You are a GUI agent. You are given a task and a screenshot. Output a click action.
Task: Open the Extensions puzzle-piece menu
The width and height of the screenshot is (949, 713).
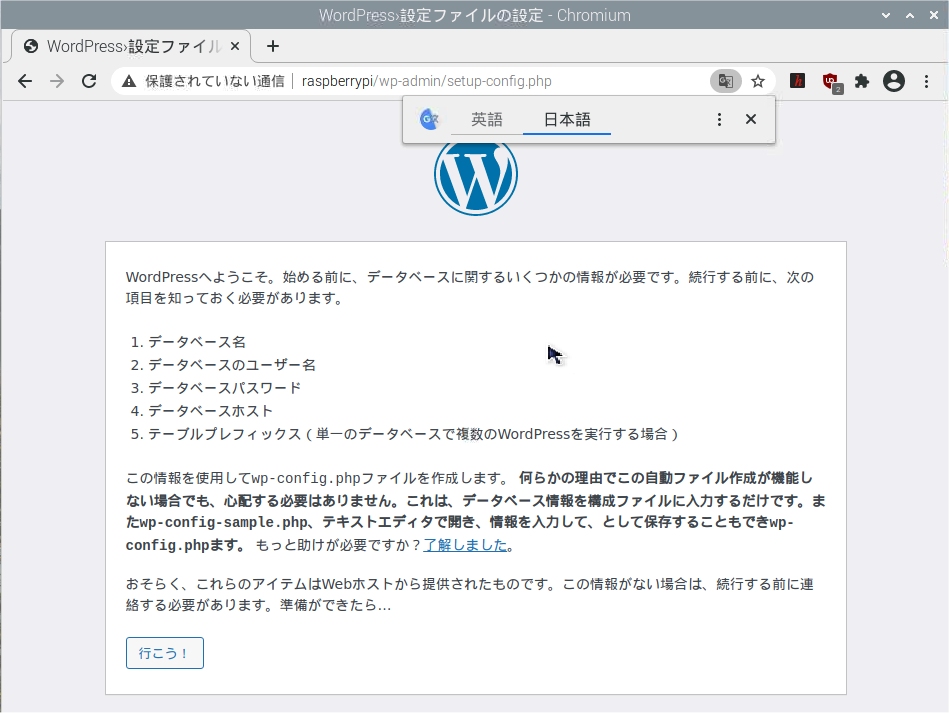pos(861,81)
